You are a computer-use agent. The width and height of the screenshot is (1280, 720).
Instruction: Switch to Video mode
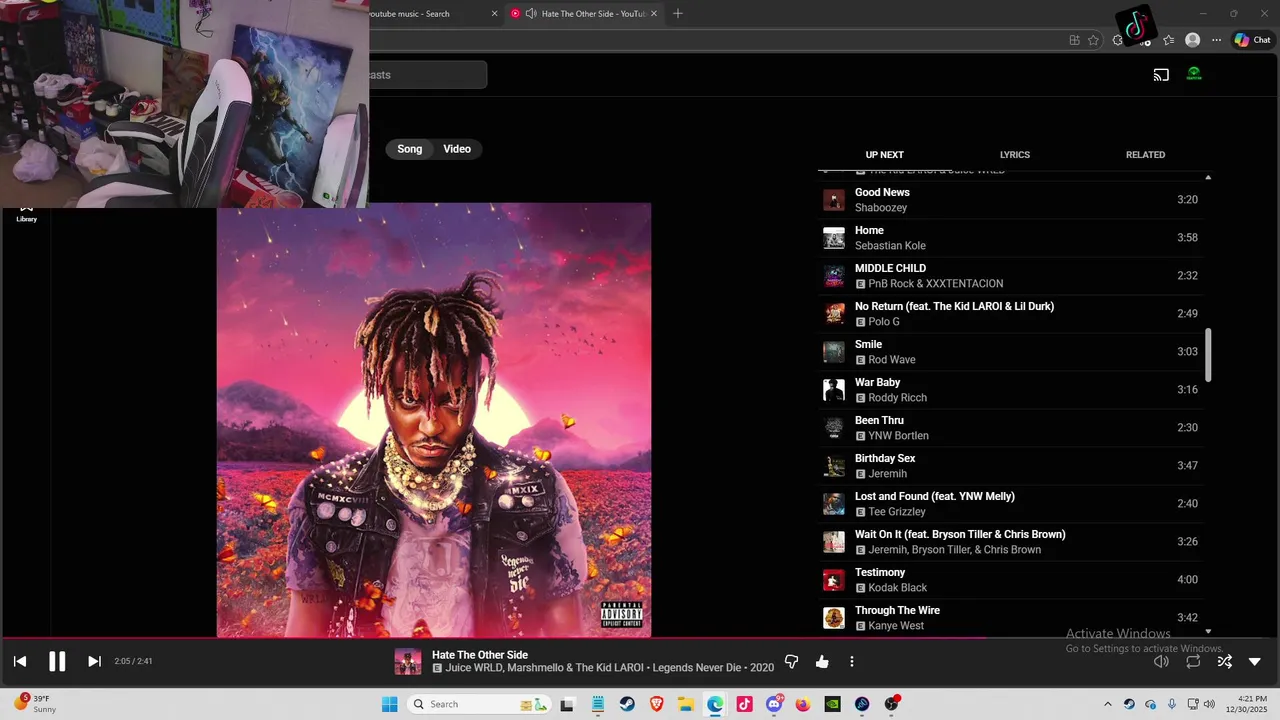[457, 149]
